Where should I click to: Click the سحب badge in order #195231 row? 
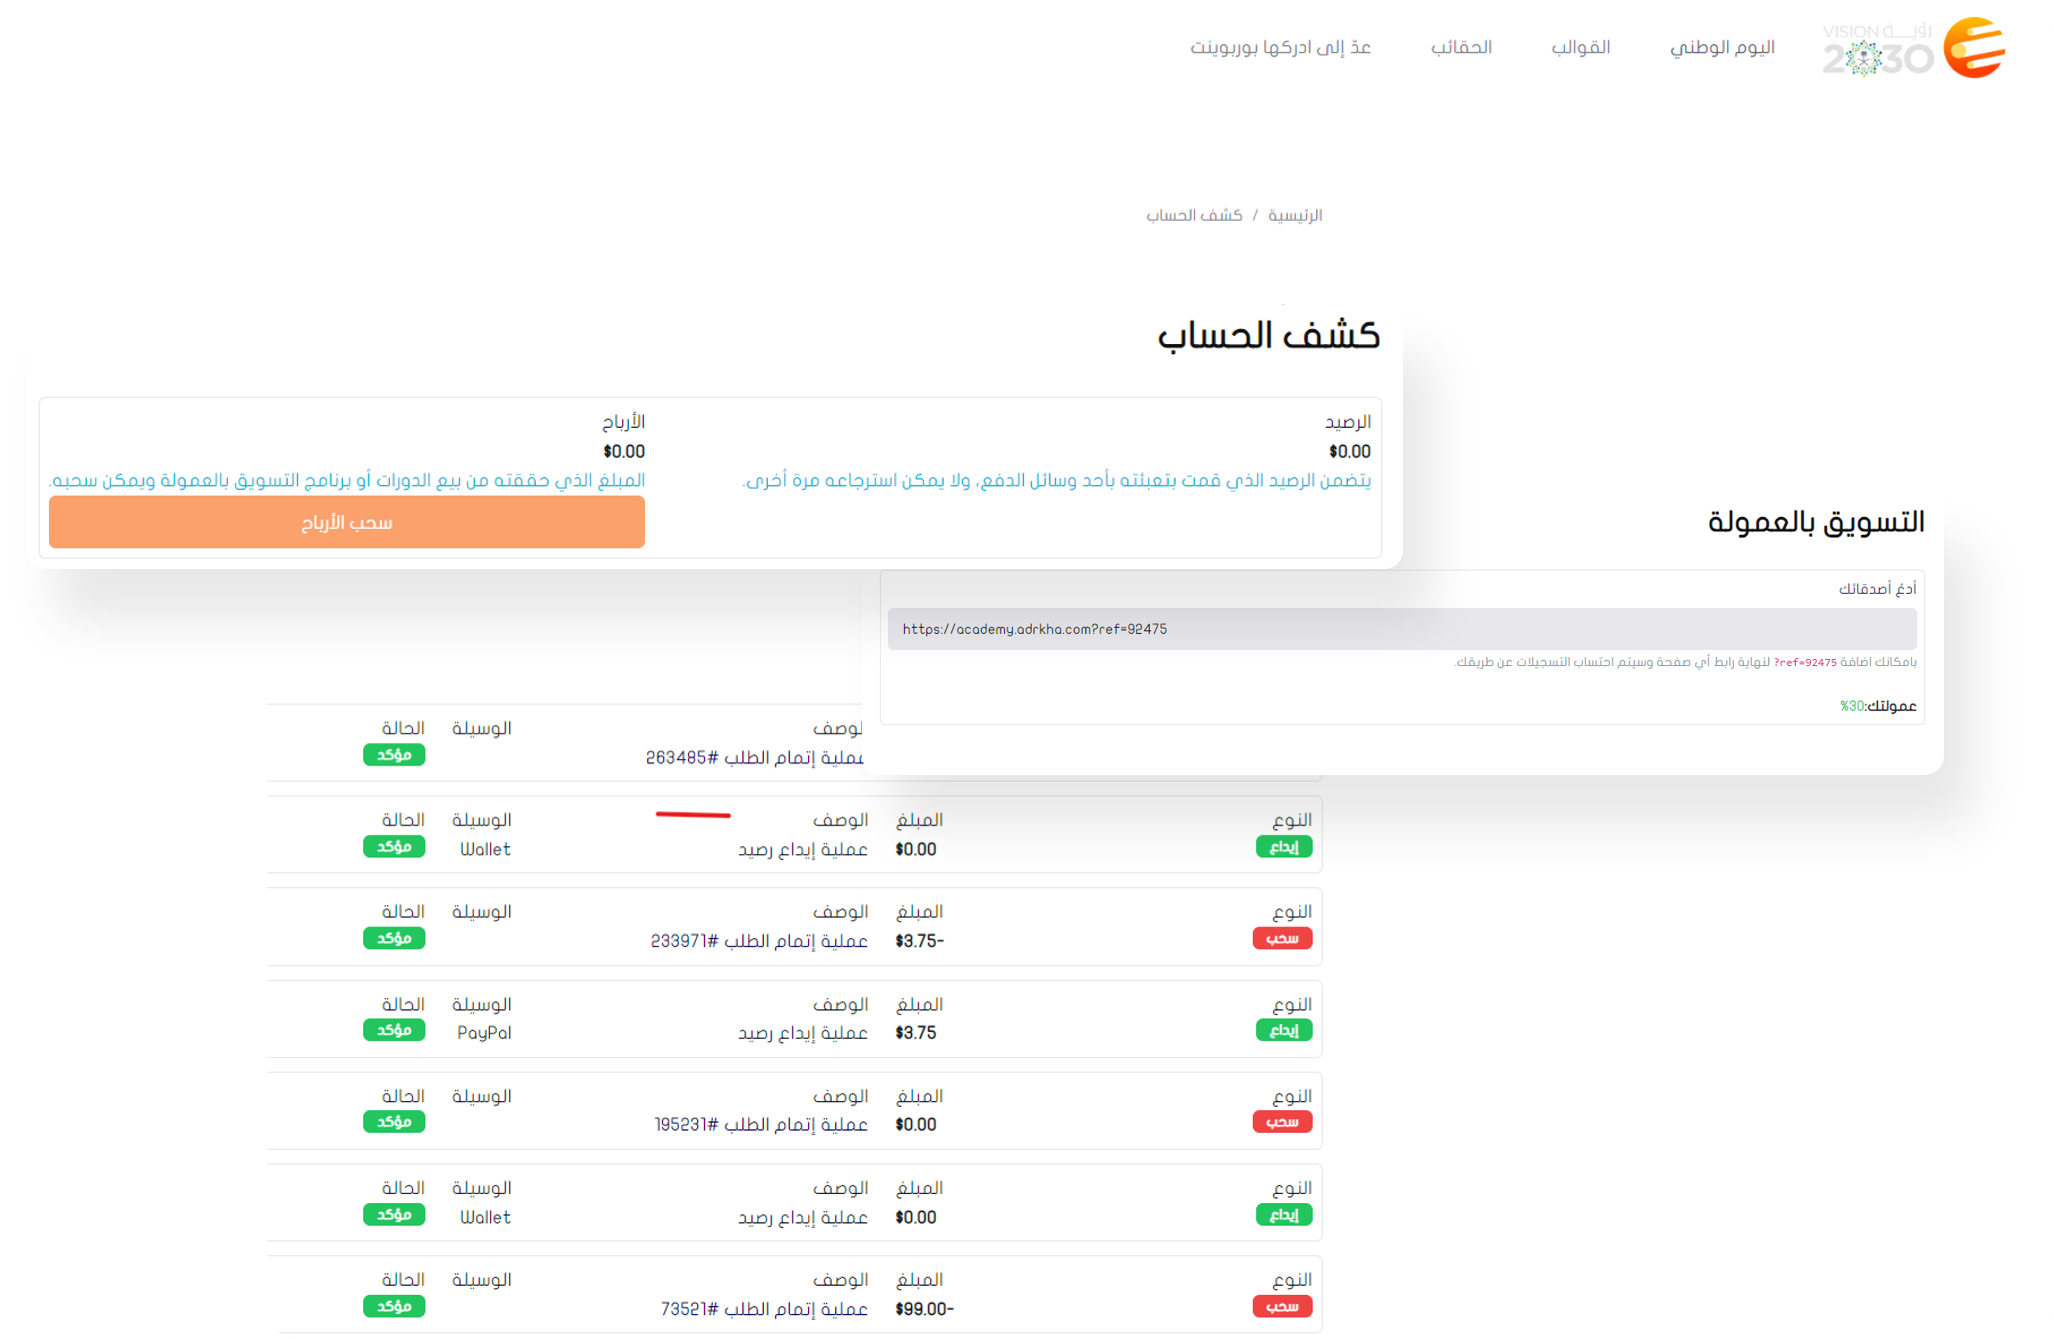(1282, 1122)
